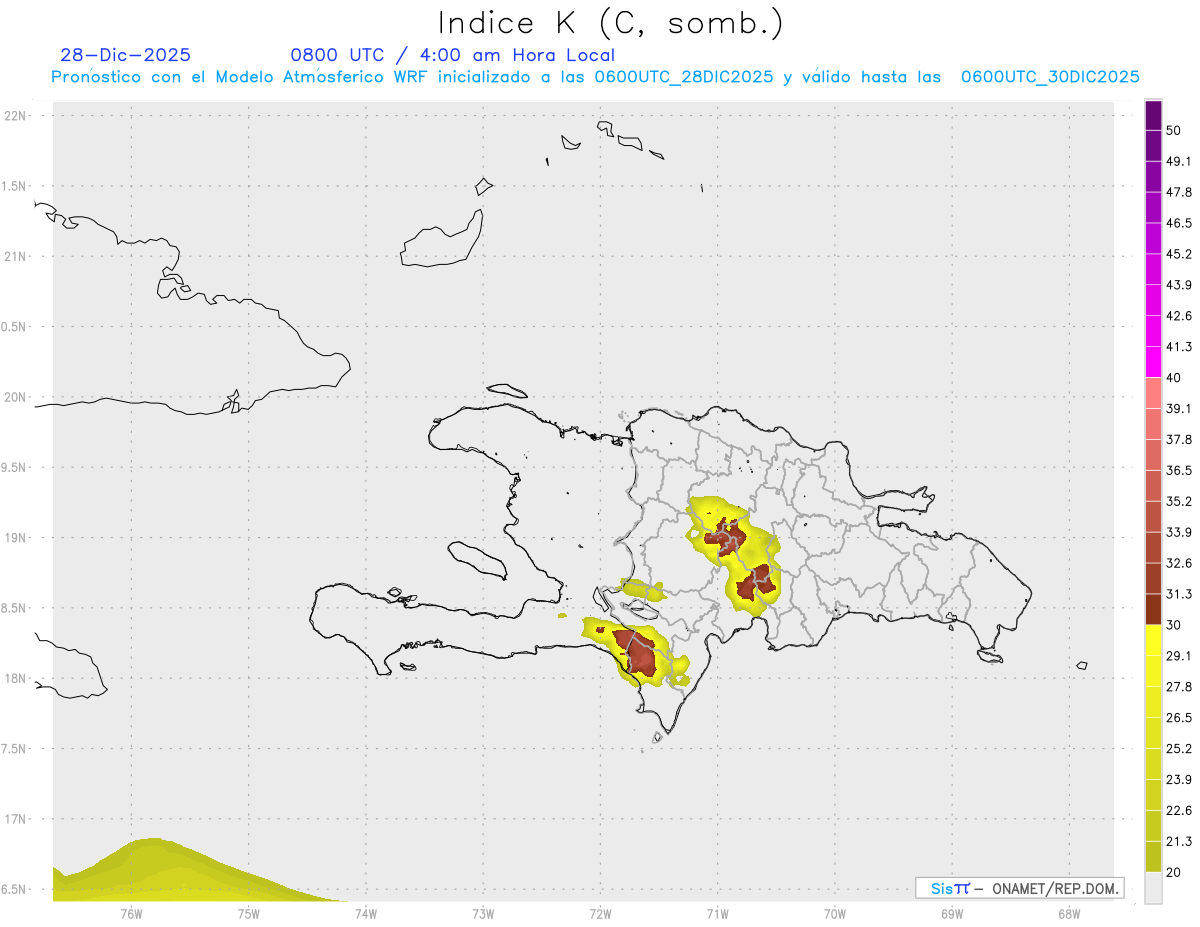Screen dimensions: 1200x927
Task: Click the legend value '36.5'
Action: tap(1178, 470)
